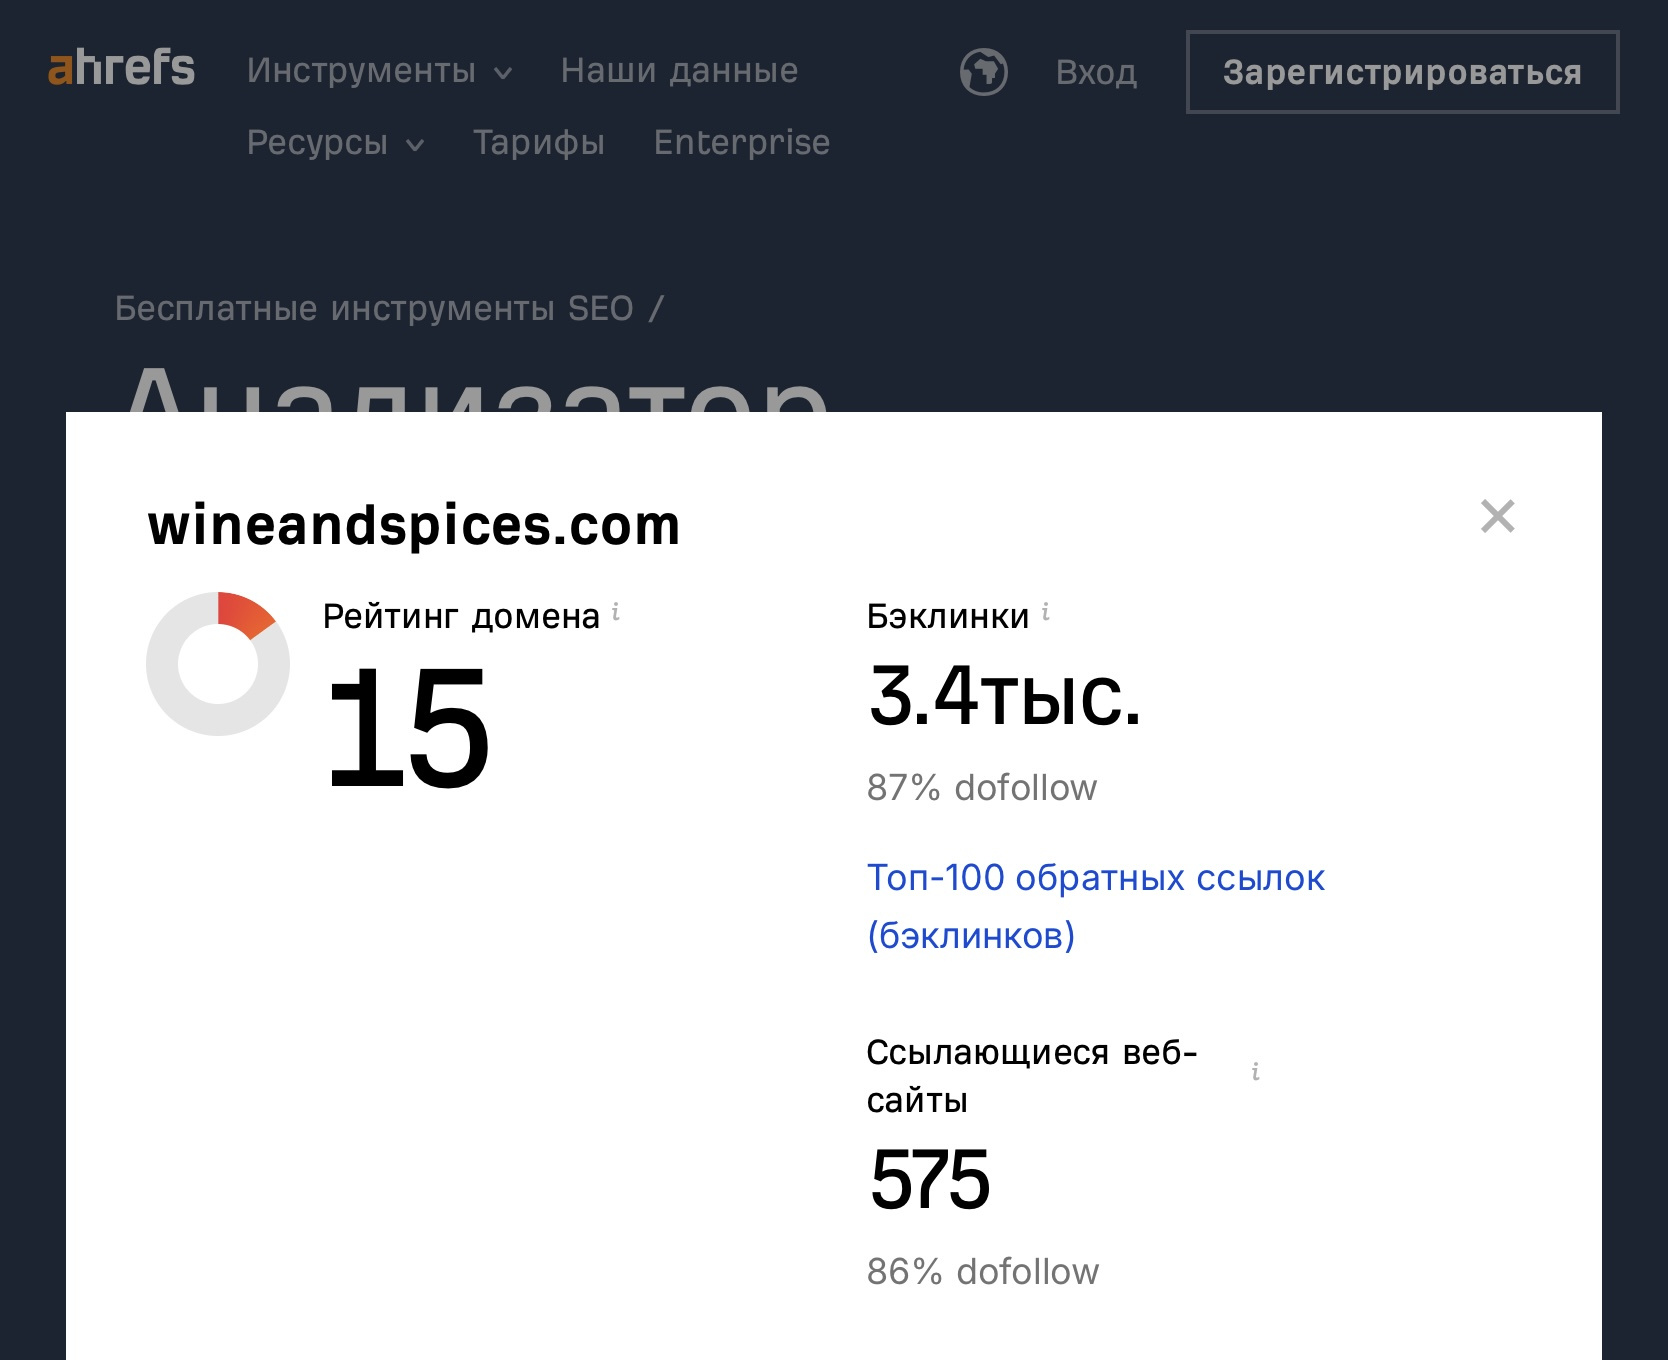The height and width of the screenshot is (1360, 1668).
Task: Expand the Ресурсы dropdown menu
Action: pos(336,143)
